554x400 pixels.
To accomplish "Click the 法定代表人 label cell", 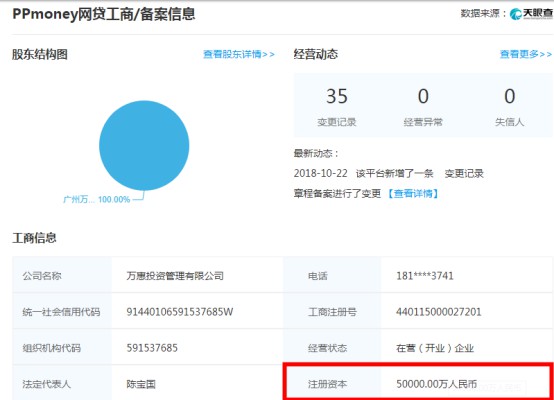I will 62,383.
